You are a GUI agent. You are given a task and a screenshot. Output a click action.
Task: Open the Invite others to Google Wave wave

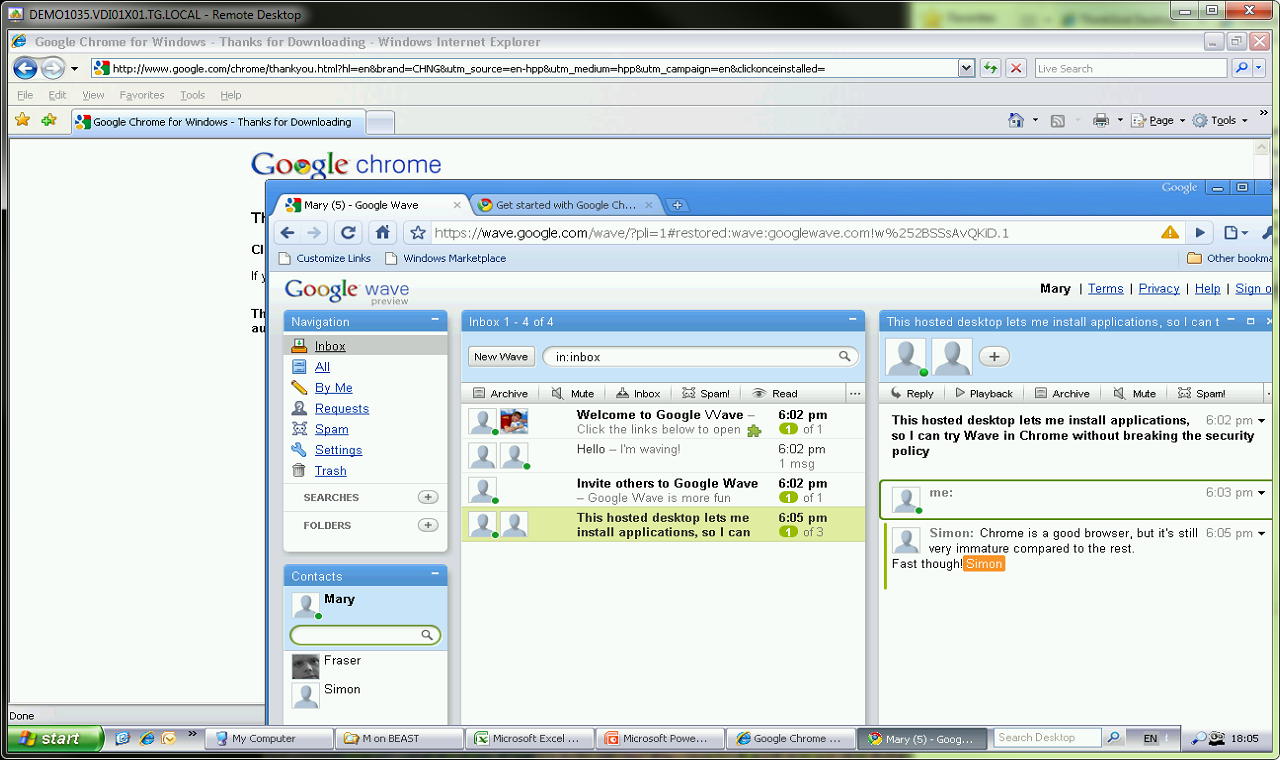tap(664, 490)
